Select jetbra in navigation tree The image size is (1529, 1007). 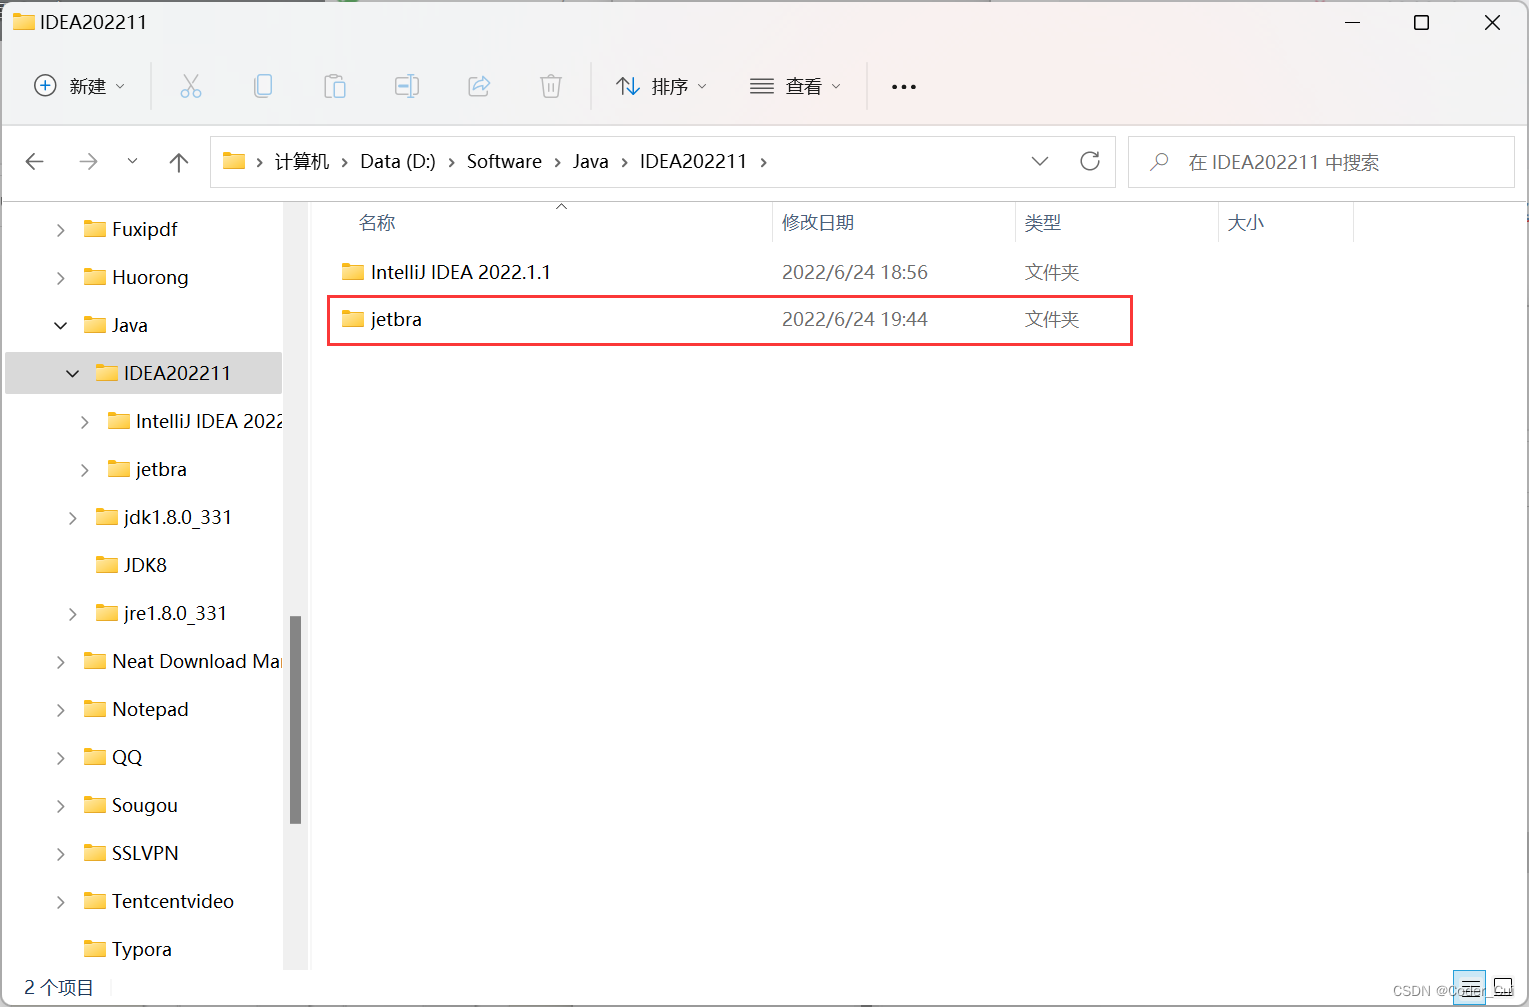point(161,469)
